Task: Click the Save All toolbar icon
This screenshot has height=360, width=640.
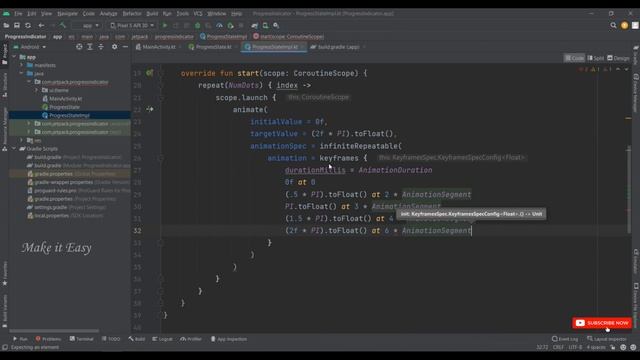Action: coord(17,25)
